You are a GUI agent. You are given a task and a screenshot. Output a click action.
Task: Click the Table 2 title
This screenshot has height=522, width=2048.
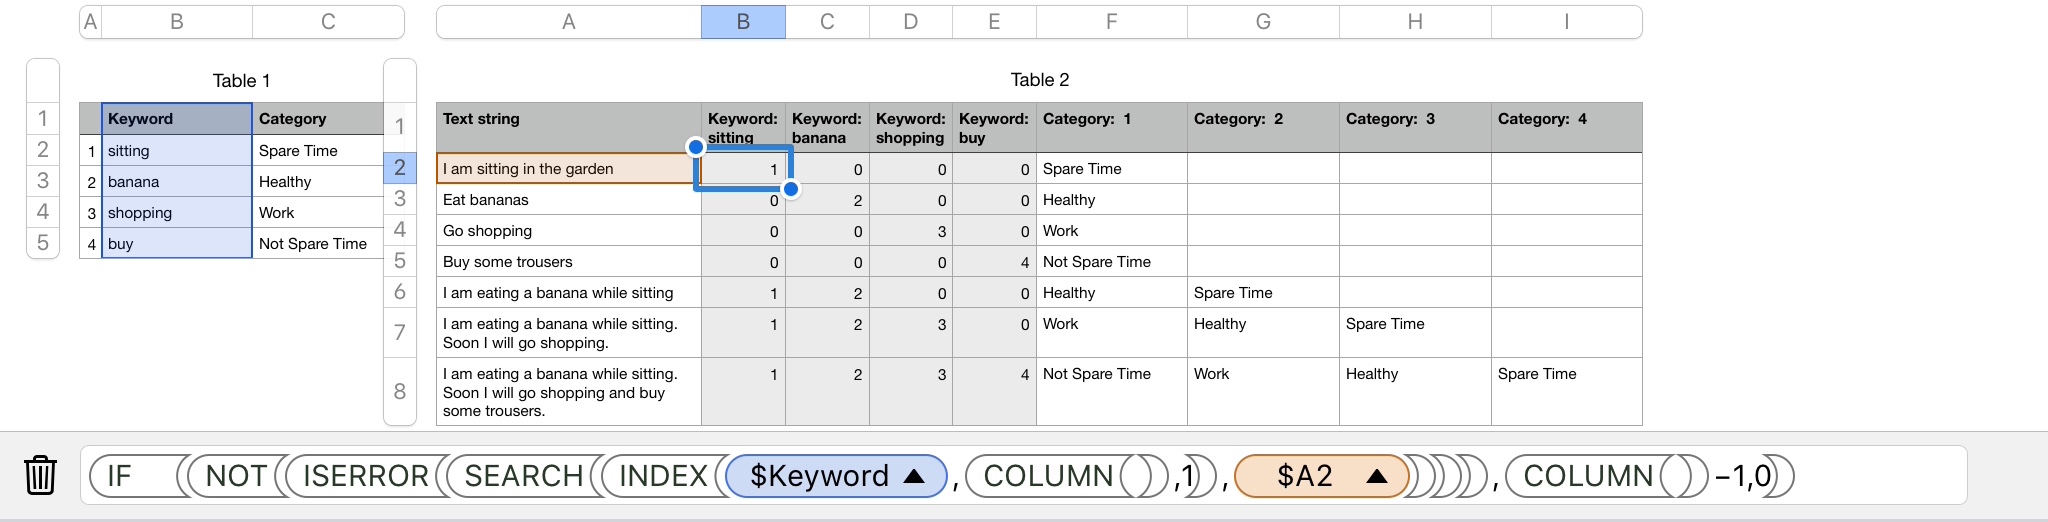click(x=1039, y=80)
